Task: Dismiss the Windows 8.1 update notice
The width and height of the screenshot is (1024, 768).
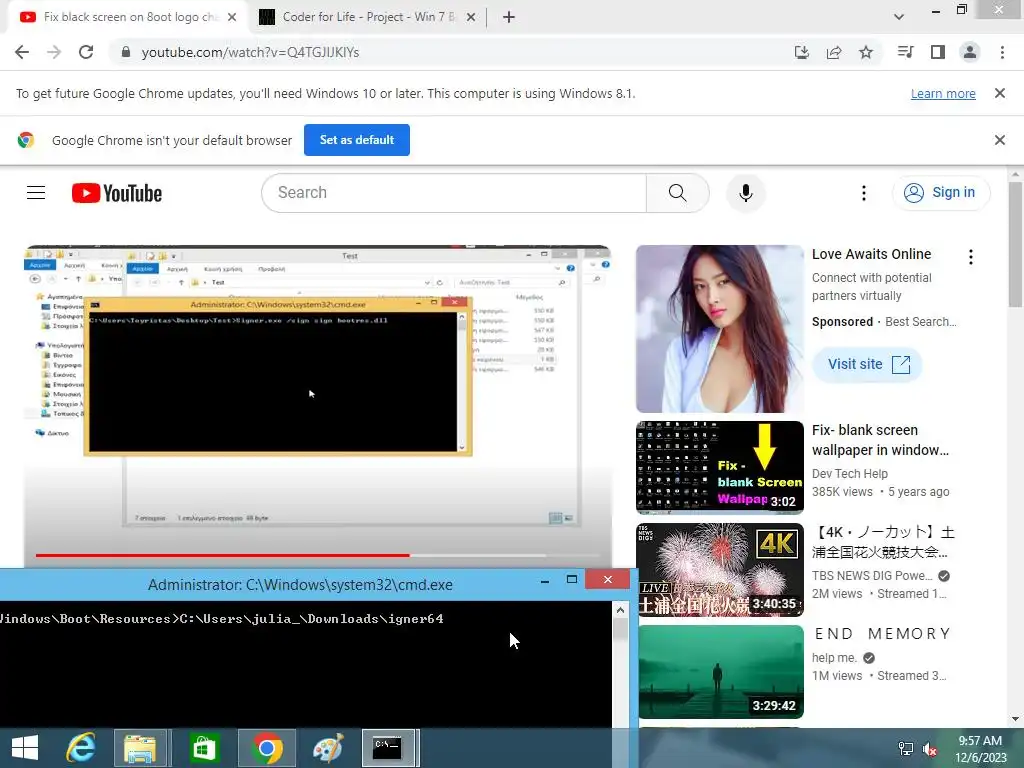Action: click(x=999, y=93)
